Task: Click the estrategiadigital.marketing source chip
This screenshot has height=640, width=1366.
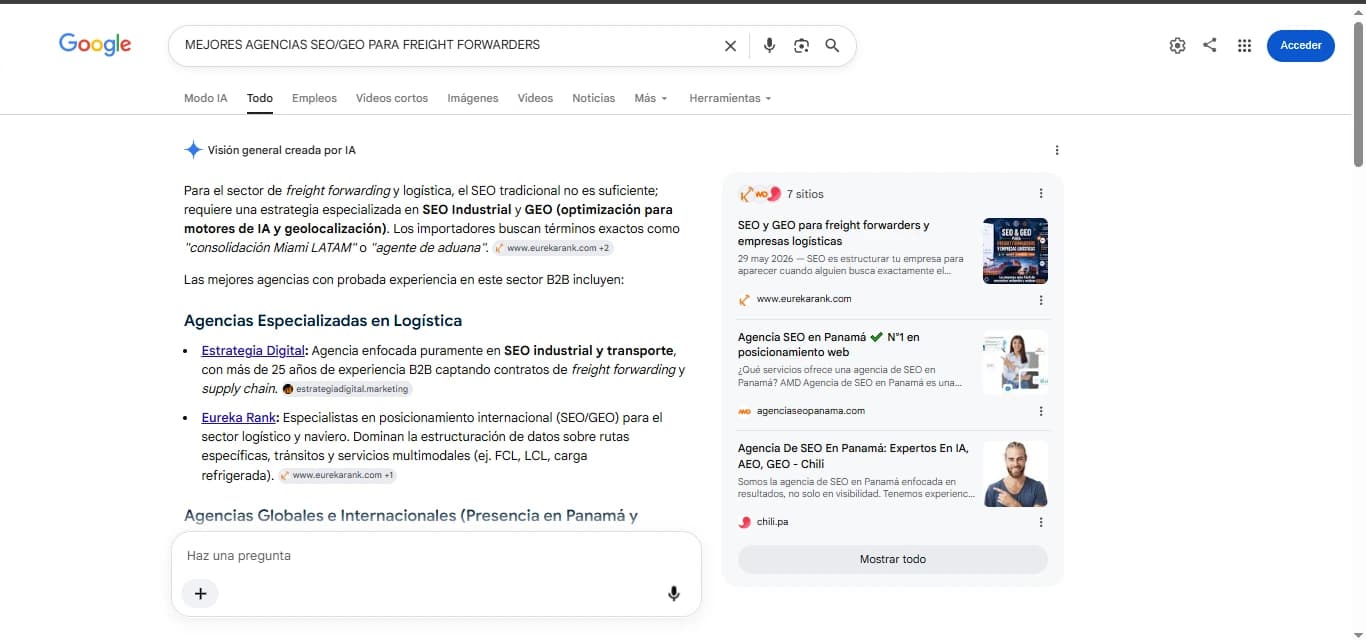Action: pos(346,389)
